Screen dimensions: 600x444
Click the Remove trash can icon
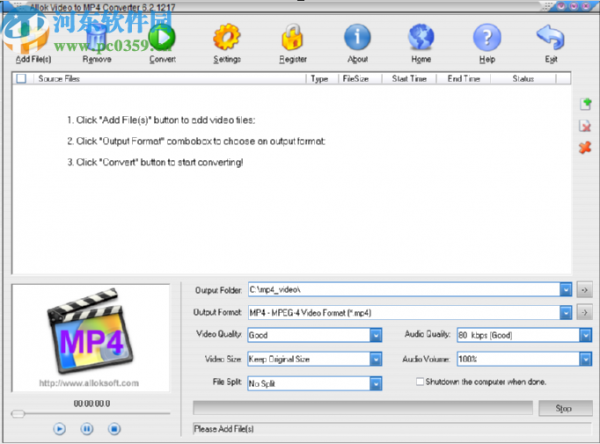click(96, 37)
